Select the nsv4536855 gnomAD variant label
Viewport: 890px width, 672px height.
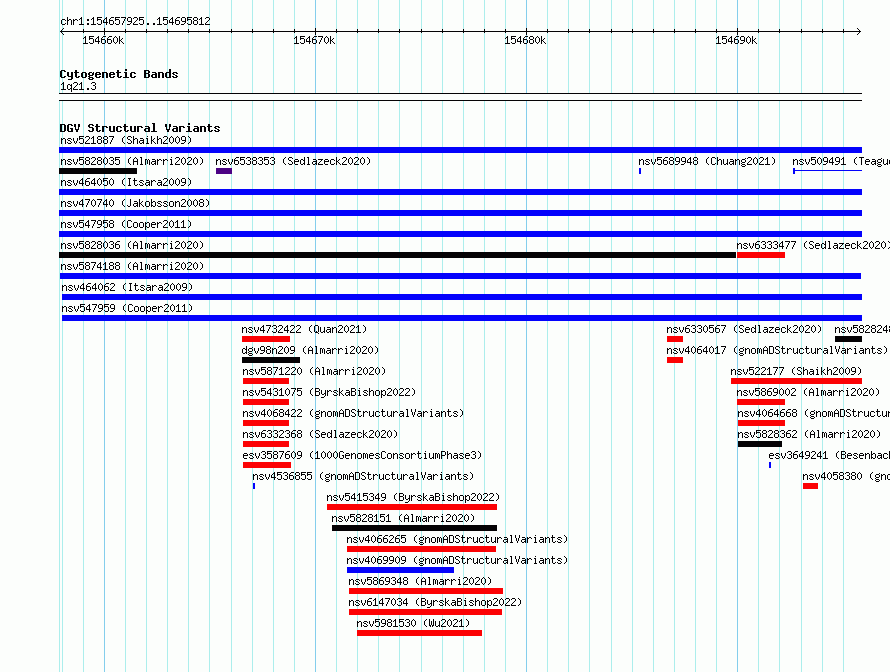[x=363, y=476]
